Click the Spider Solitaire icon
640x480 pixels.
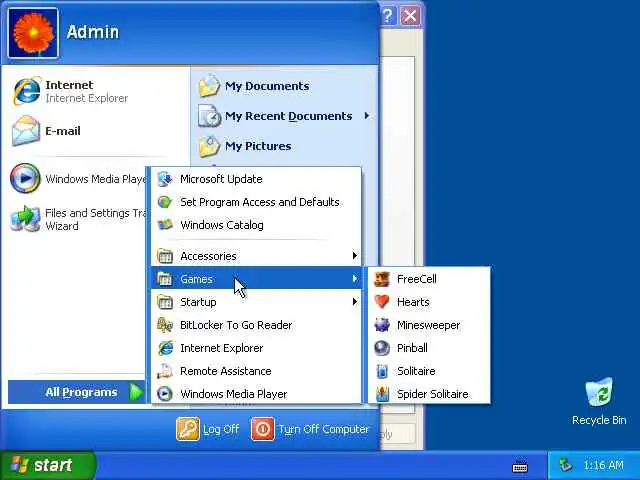click(382, 394)
